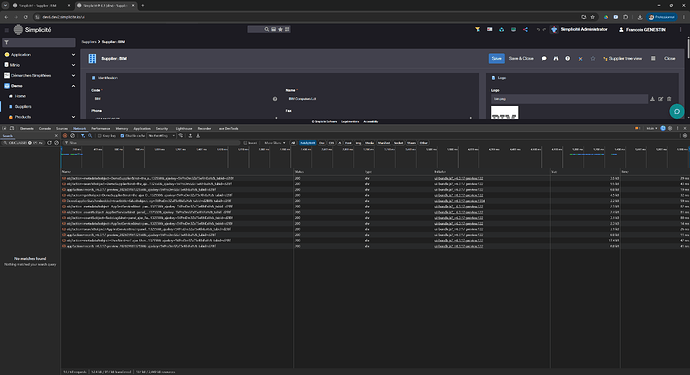Image resolution: width=690 pixels, height=375 pixels.
Task: Click Save & Close on the form
Action: pyautogui.click(x=521, y=59)
